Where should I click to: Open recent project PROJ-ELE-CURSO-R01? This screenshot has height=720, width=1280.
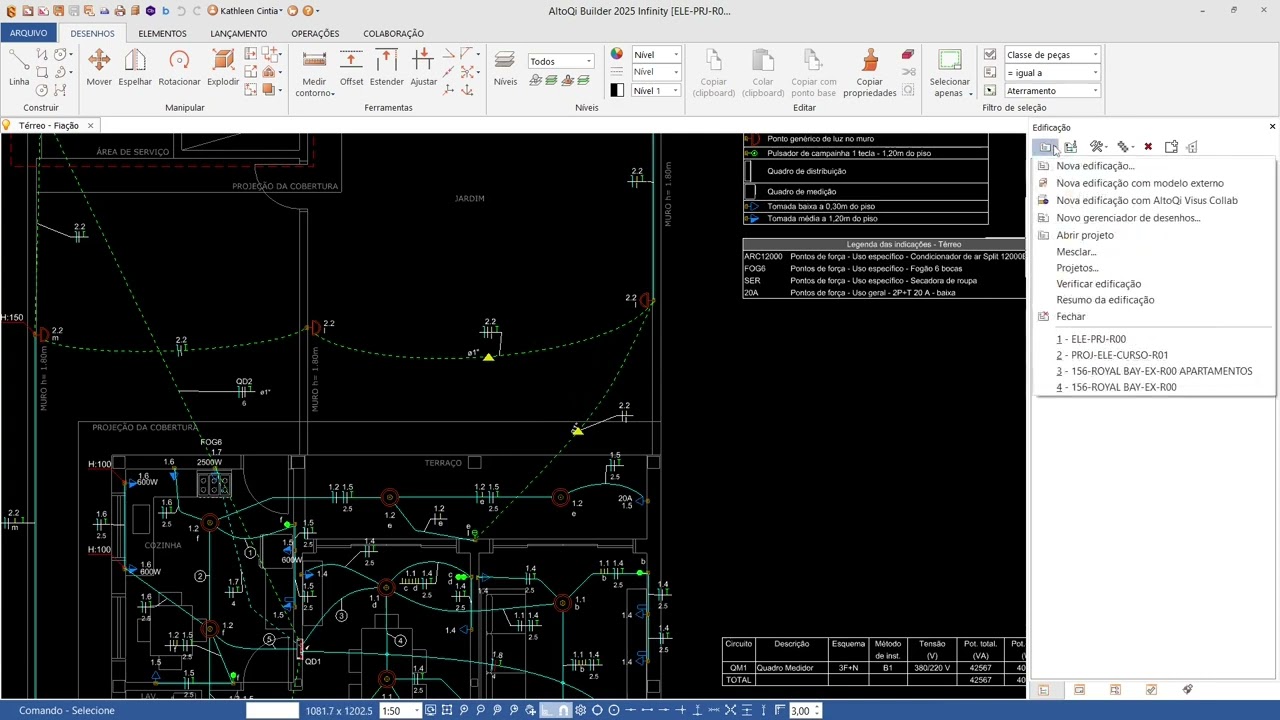coord(1119,355)
